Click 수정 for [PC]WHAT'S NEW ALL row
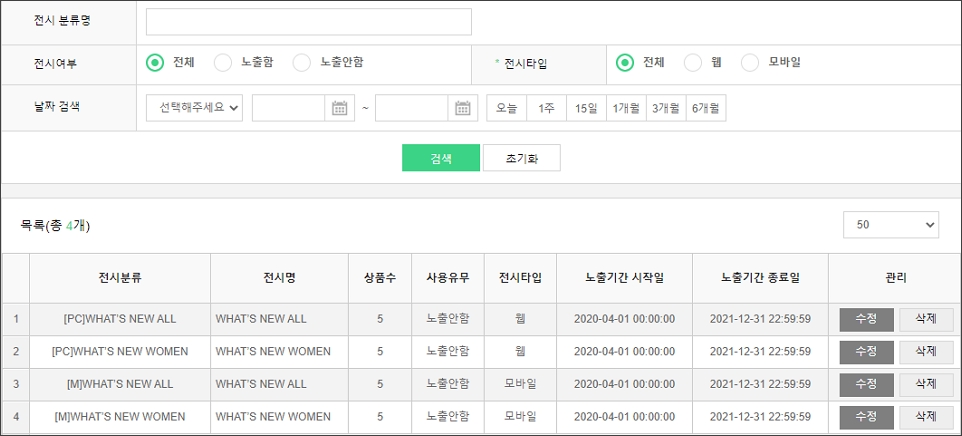The height and width of the screenshot is (436, 962). point(866,319)
